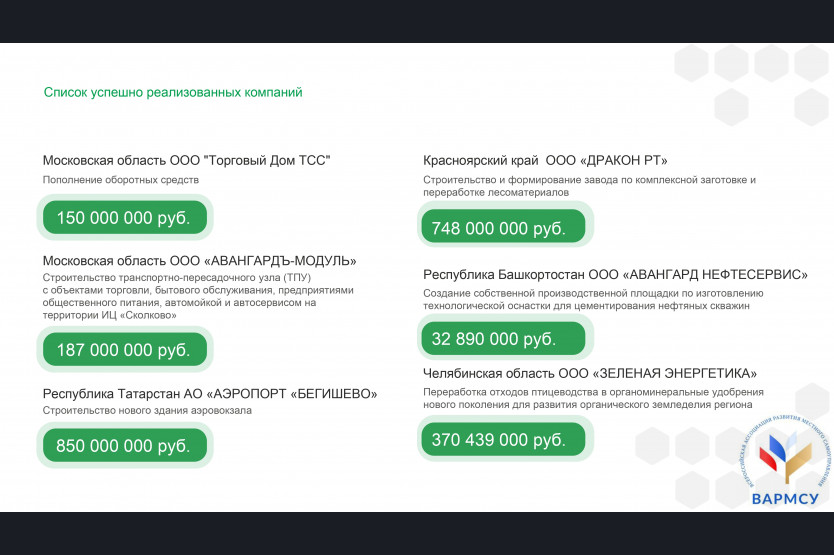Click the 850 000 000 руб. green badge

coord(125,445)
